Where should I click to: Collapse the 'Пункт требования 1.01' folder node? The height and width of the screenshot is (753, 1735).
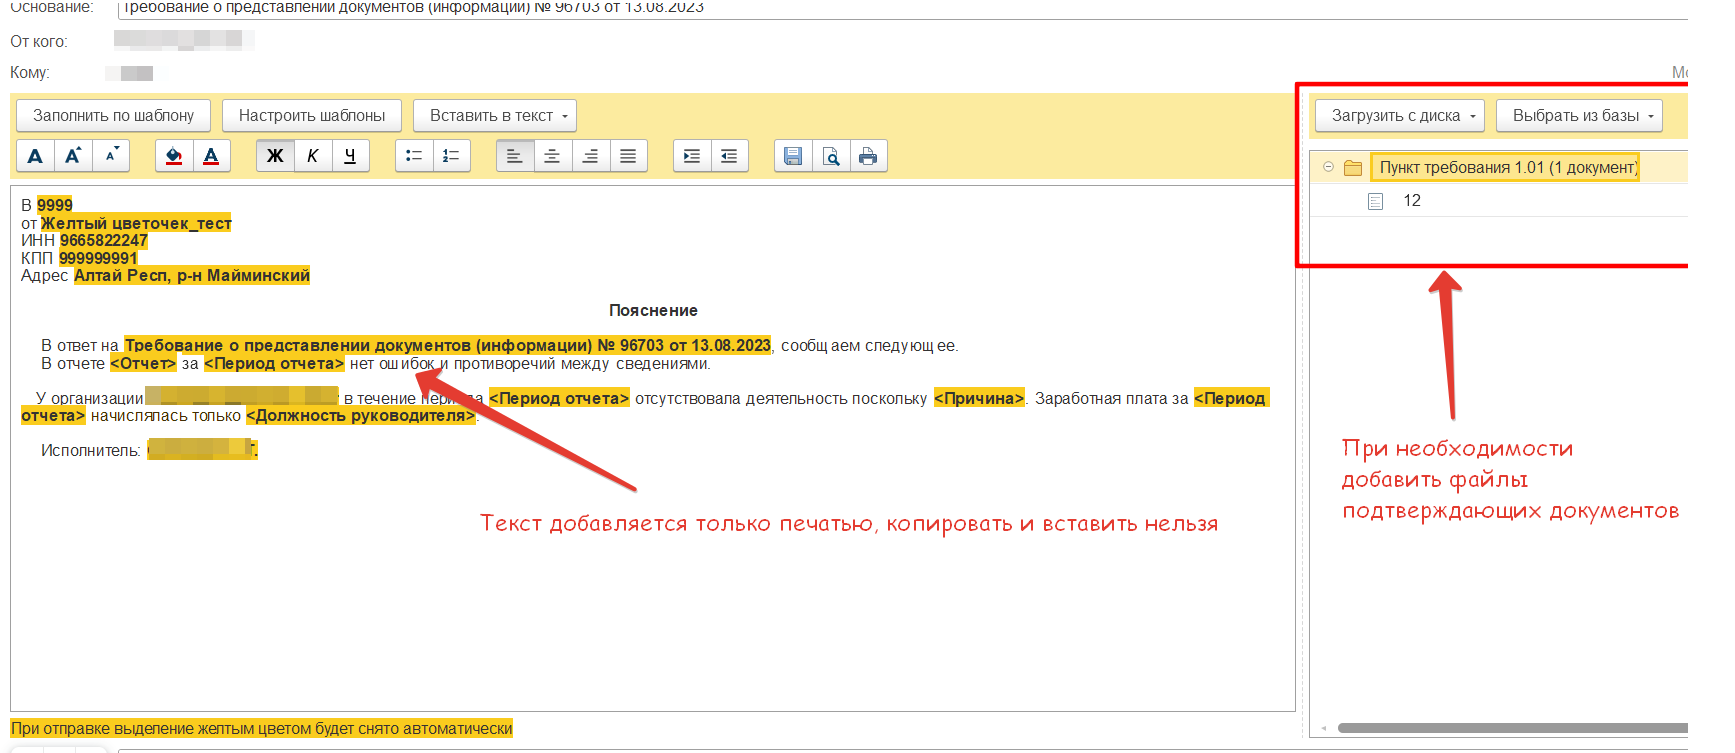(1328, 167)
